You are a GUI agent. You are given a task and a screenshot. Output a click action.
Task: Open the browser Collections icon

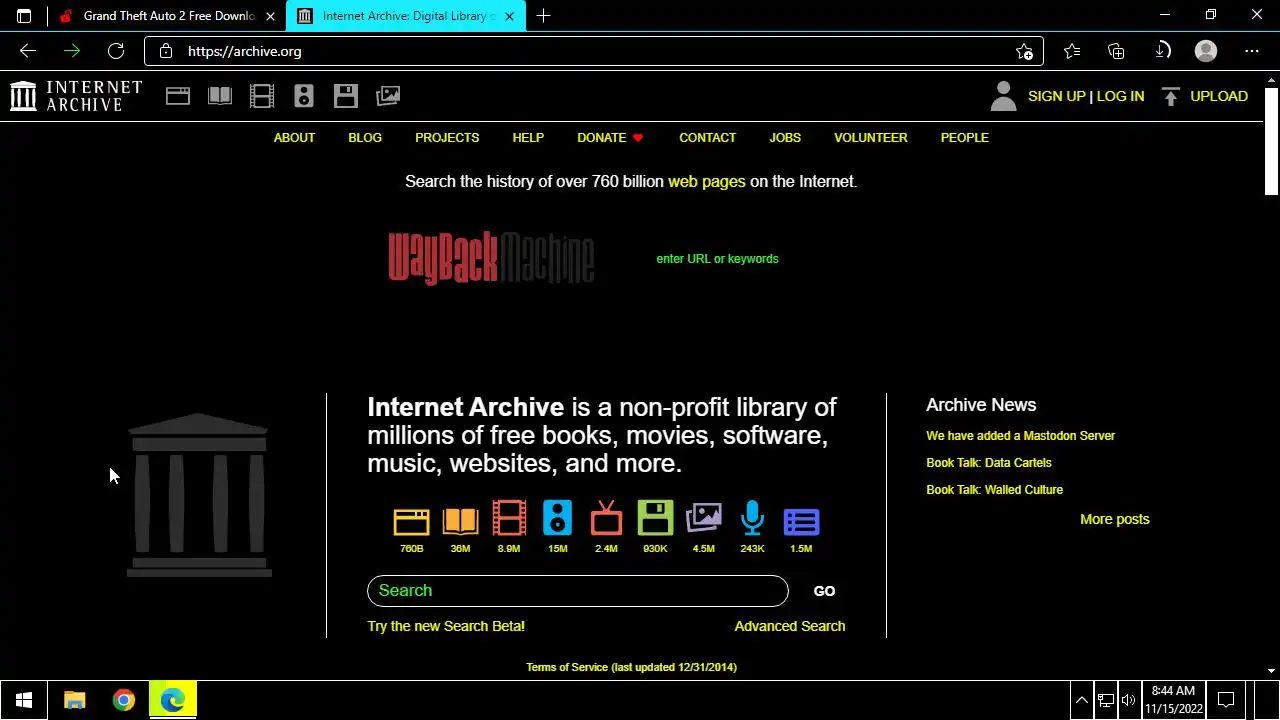click(x=1117, y=51)
